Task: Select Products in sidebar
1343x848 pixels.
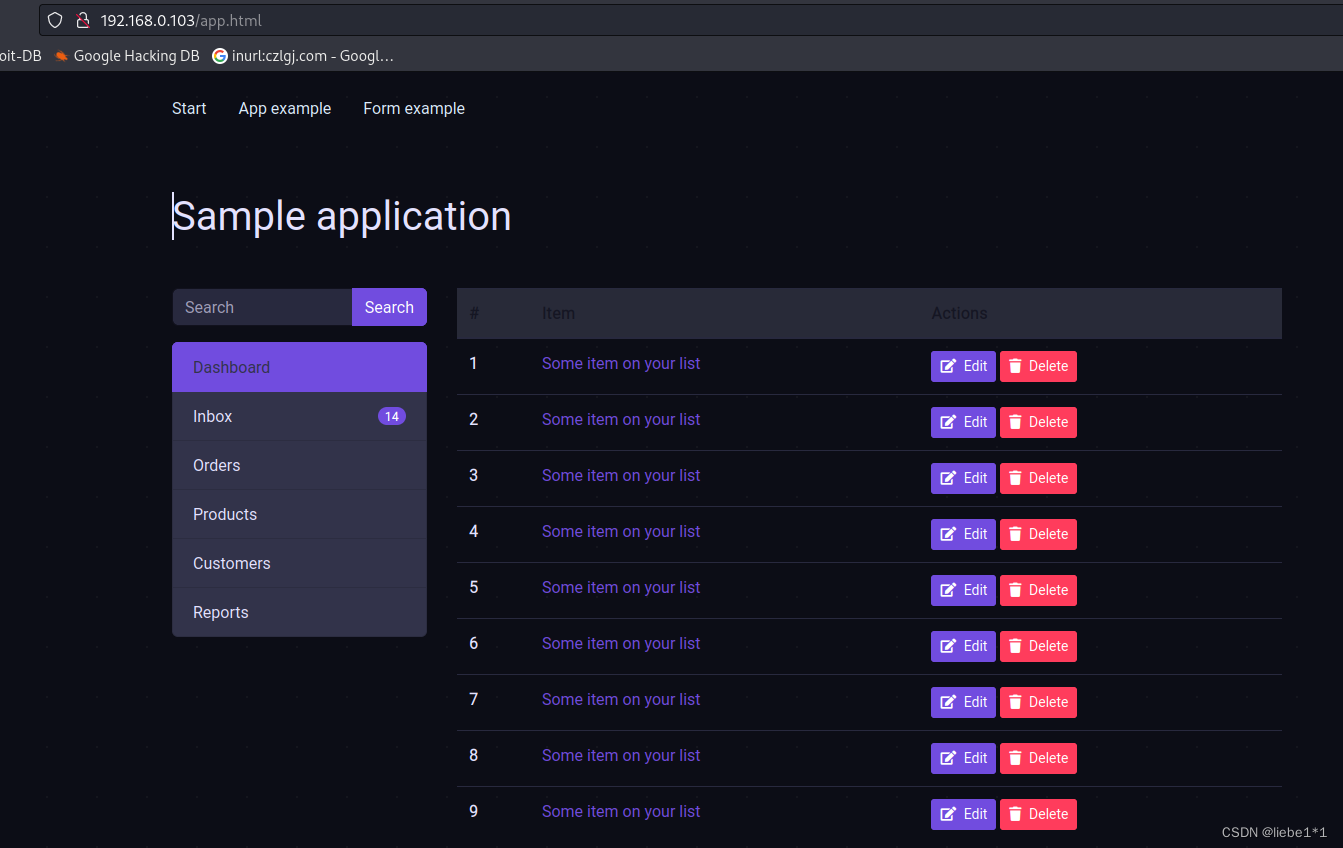Action: [299, 514]
